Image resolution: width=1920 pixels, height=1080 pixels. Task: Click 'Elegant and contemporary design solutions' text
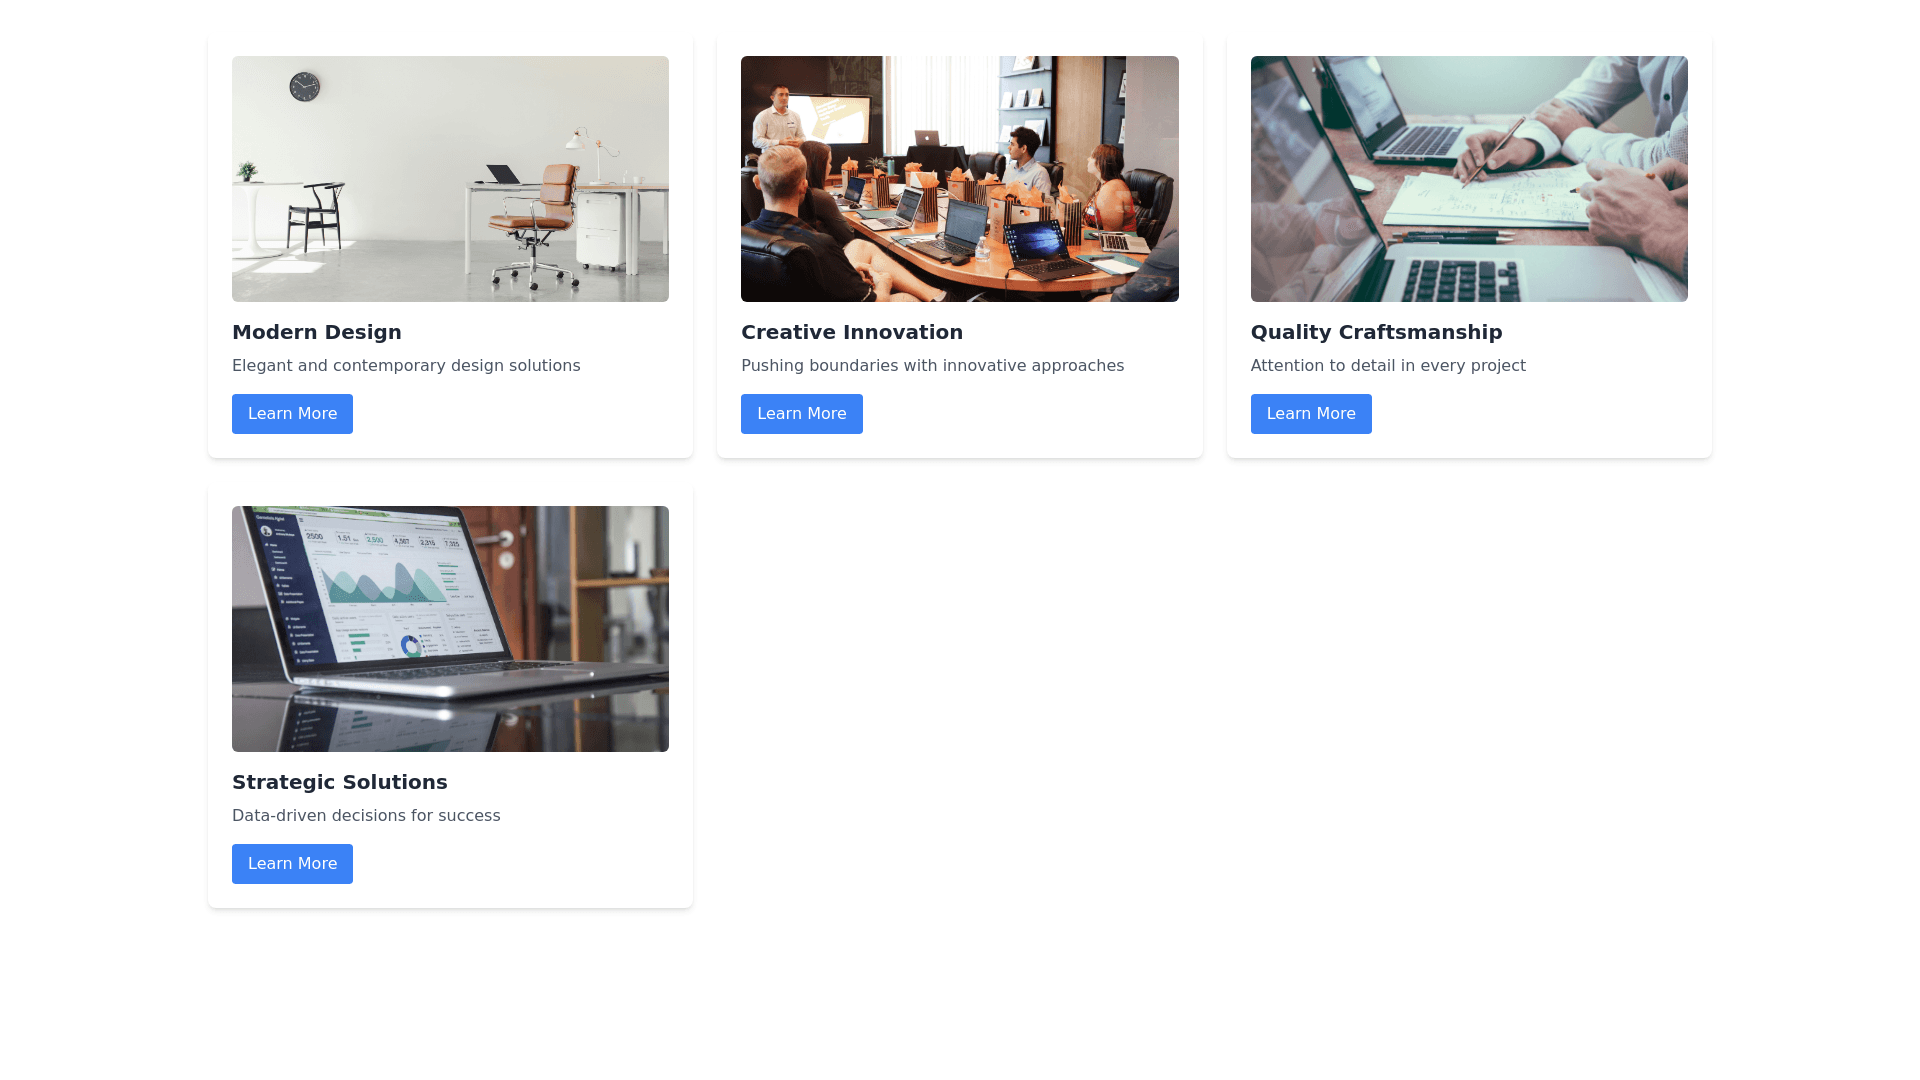406,366
